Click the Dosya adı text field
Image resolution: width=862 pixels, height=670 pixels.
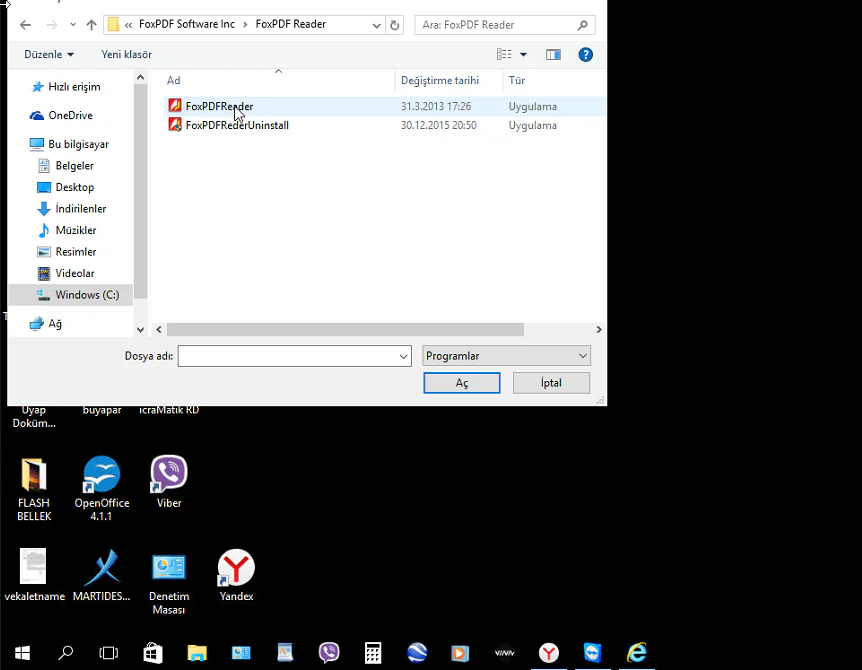287,356
